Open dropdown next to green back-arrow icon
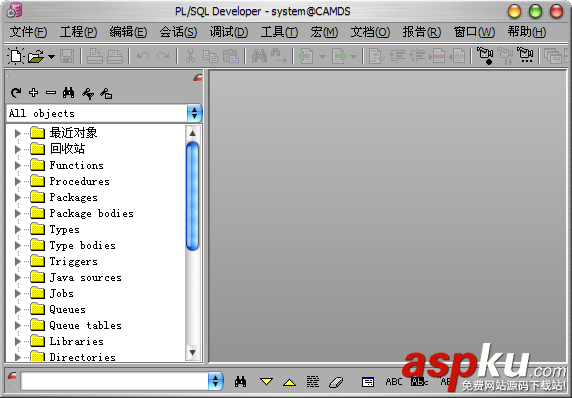The image size is (572, 398). (322, 57)
